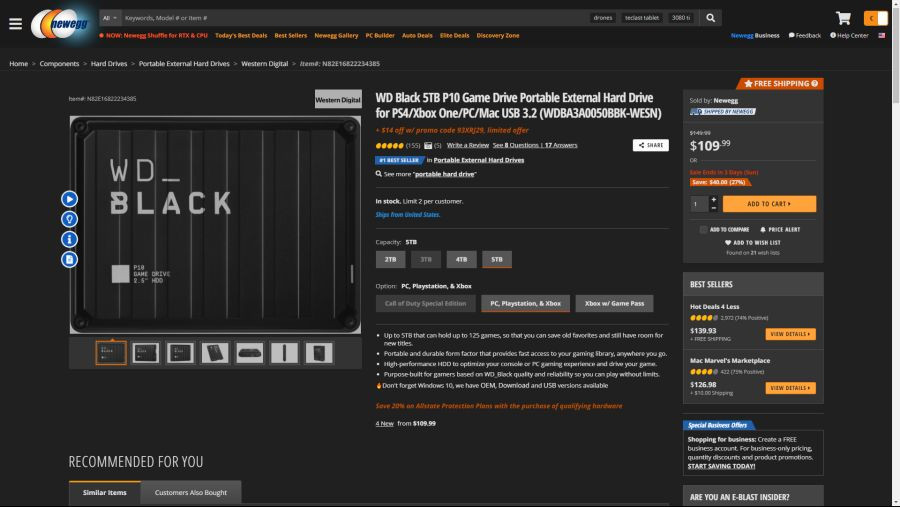Set a Price Alert
Screen dimensions: 900x507
click(x=779, y=230)
